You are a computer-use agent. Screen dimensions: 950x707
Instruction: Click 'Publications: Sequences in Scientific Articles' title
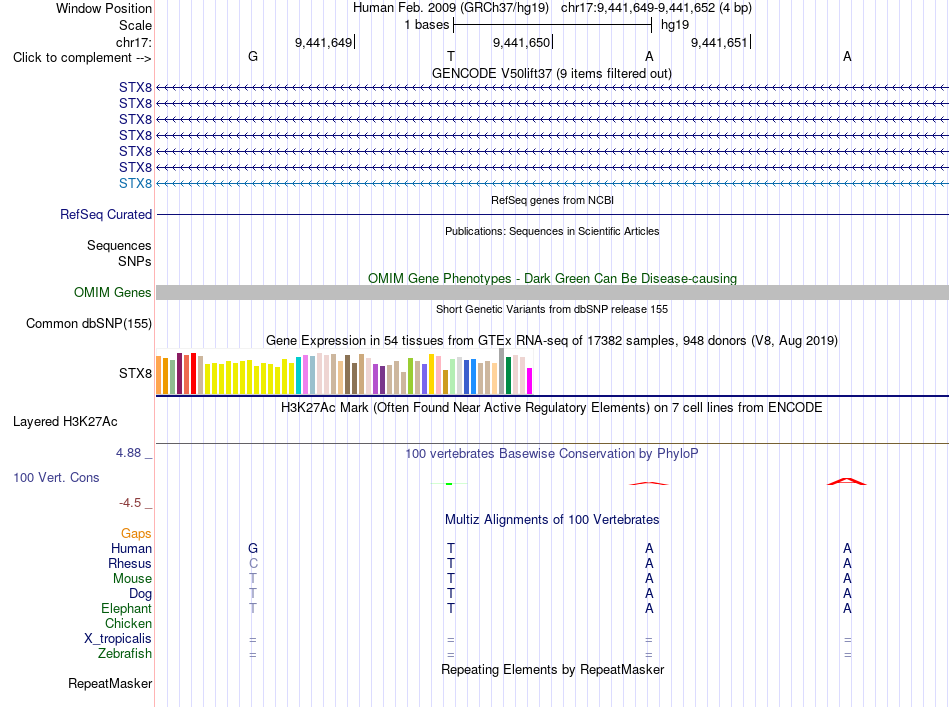552,231
